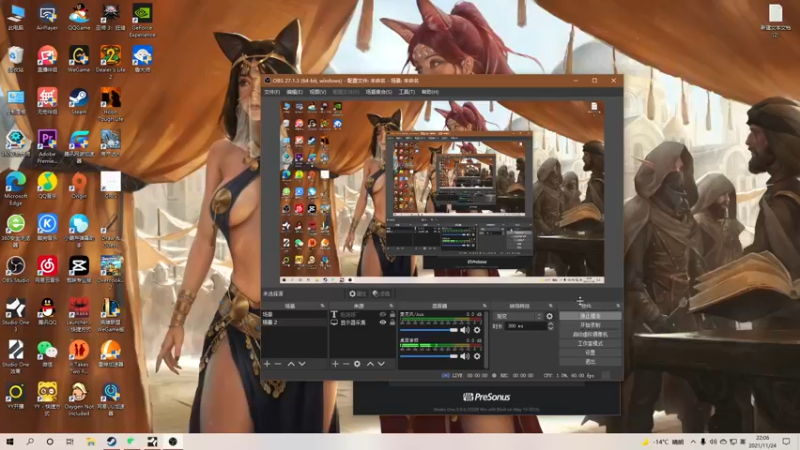Open the Adobe Premiere desktop shortcut
Screen dimensions: 800x450
click(47, 147)
